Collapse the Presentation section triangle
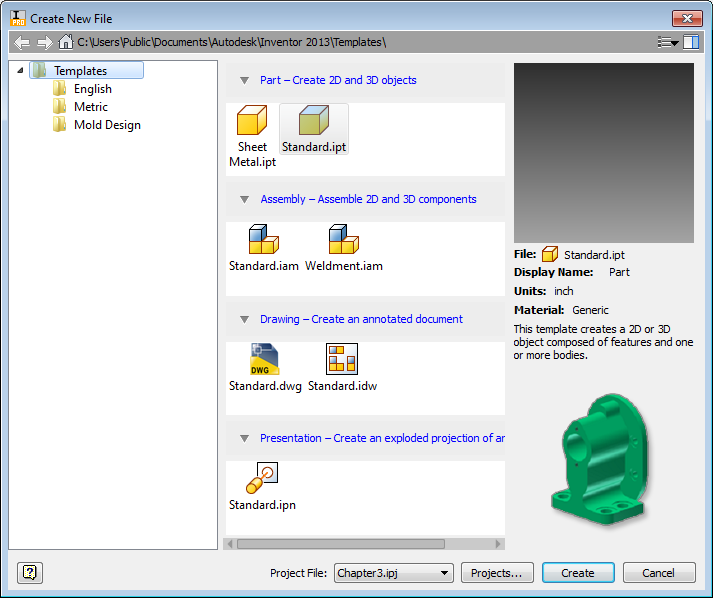Viewport: 713px width, 598px height. coord(244,439)
